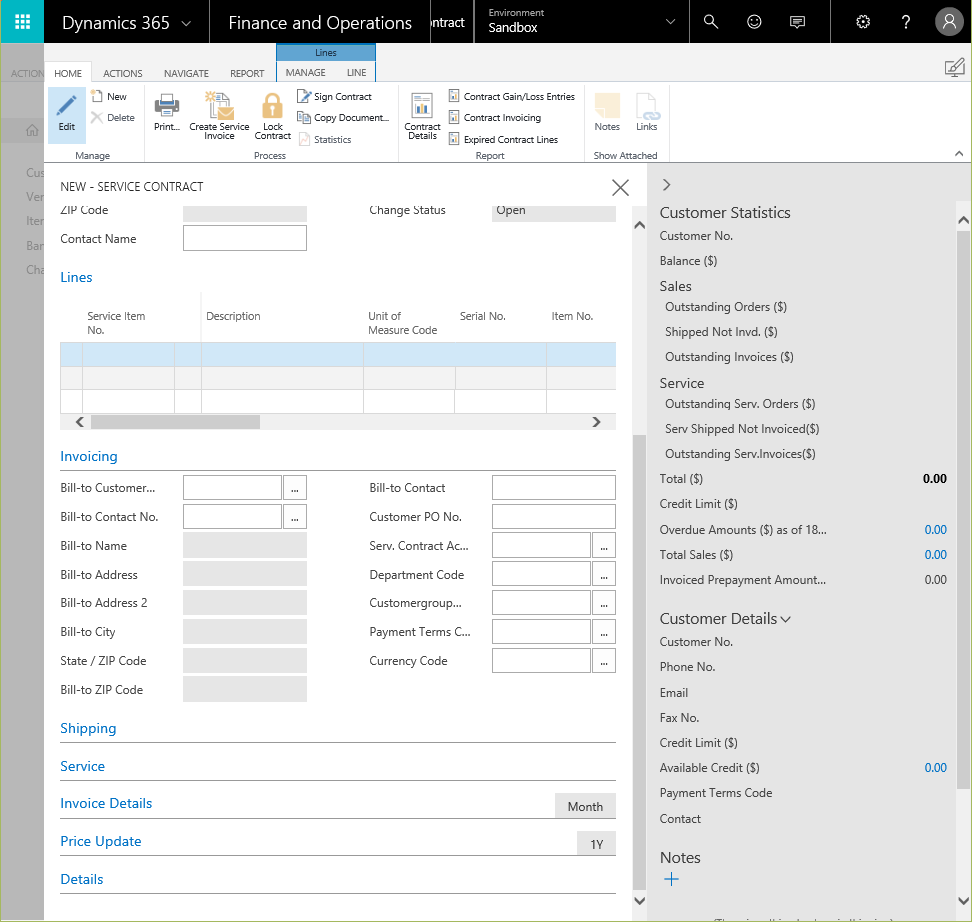972x922 pixels.
Task: Open the settings gear icon
Action: pos(863,22)
